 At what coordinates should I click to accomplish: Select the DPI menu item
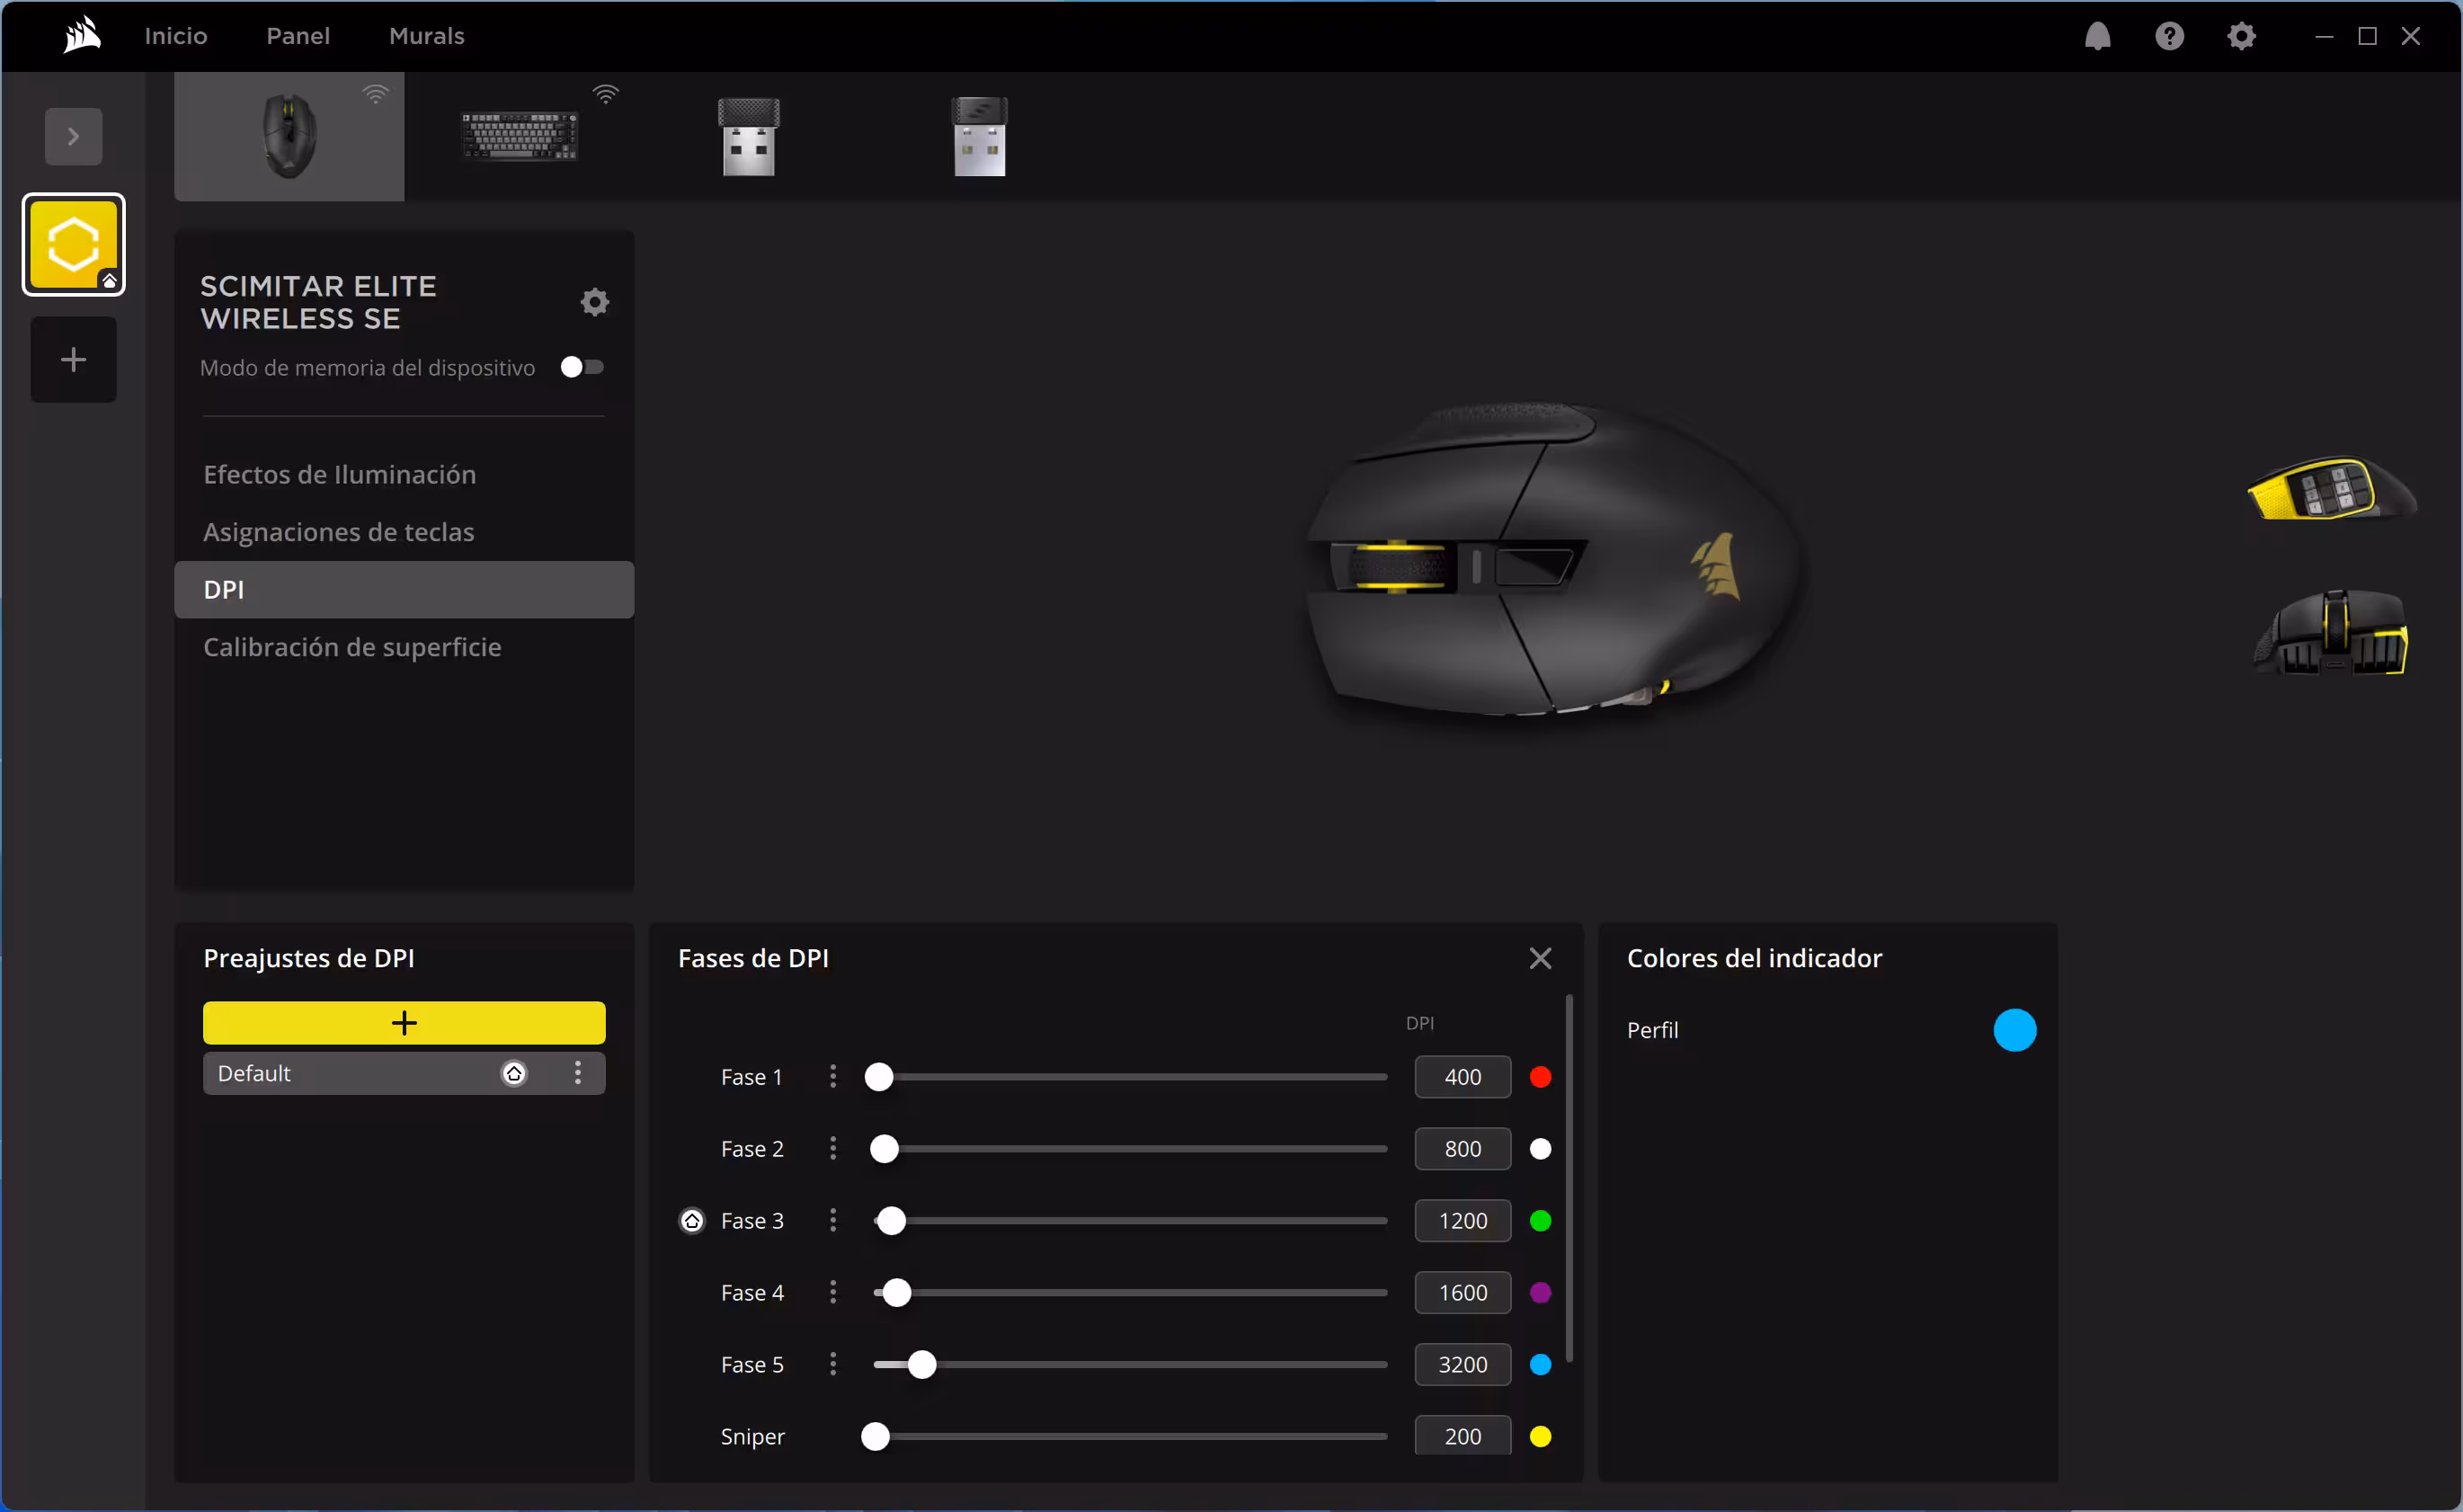(404, 589)
